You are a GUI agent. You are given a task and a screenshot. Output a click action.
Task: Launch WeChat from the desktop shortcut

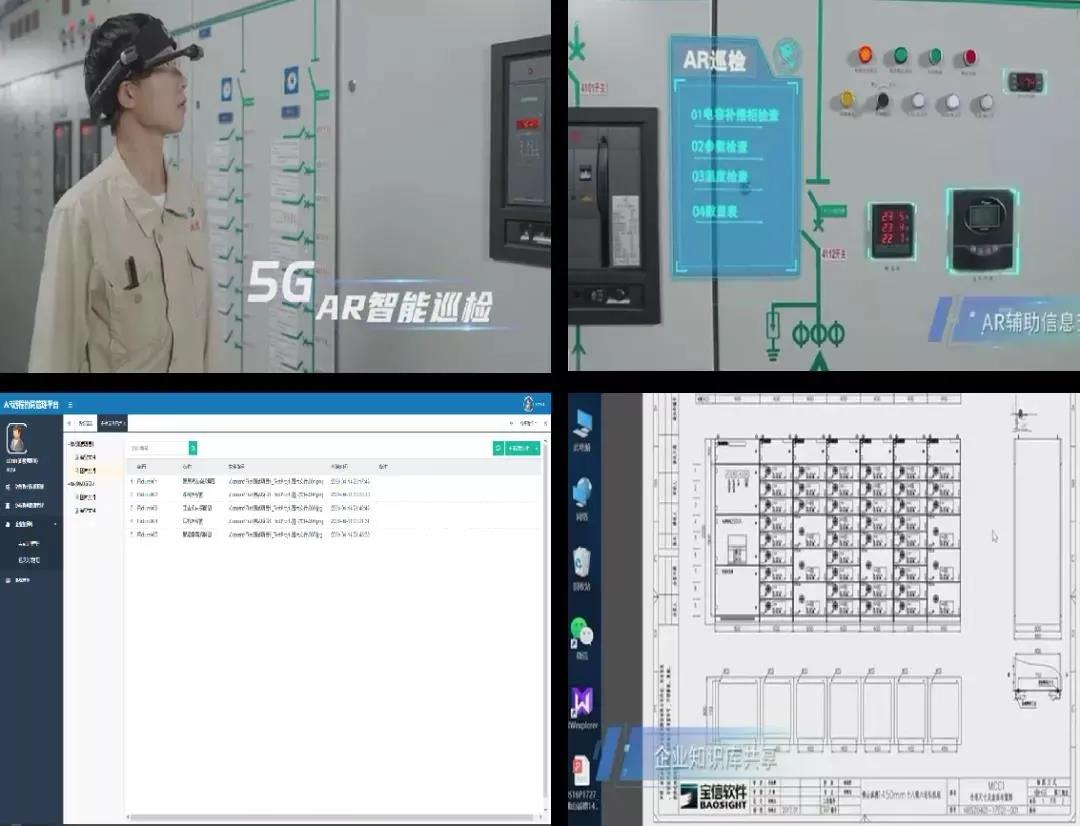[582, 633]
